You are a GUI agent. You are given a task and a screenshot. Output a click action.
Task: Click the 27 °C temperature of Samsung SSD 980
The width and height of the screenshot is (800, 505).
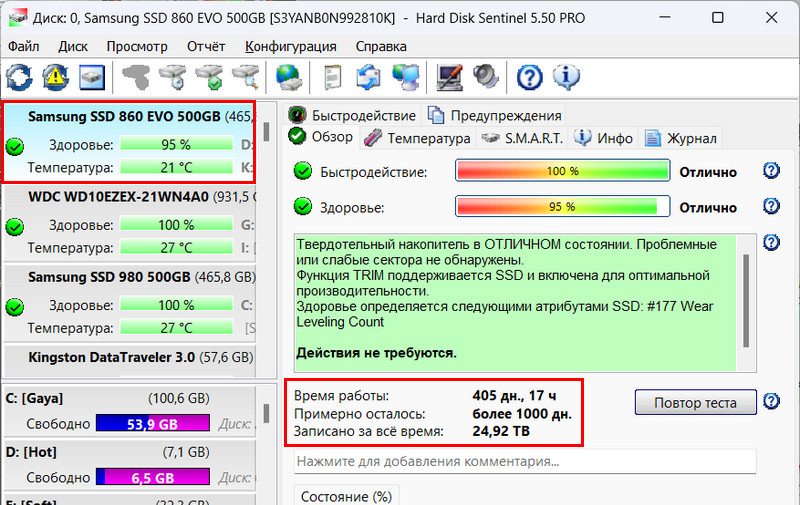[x=177, y=327]
